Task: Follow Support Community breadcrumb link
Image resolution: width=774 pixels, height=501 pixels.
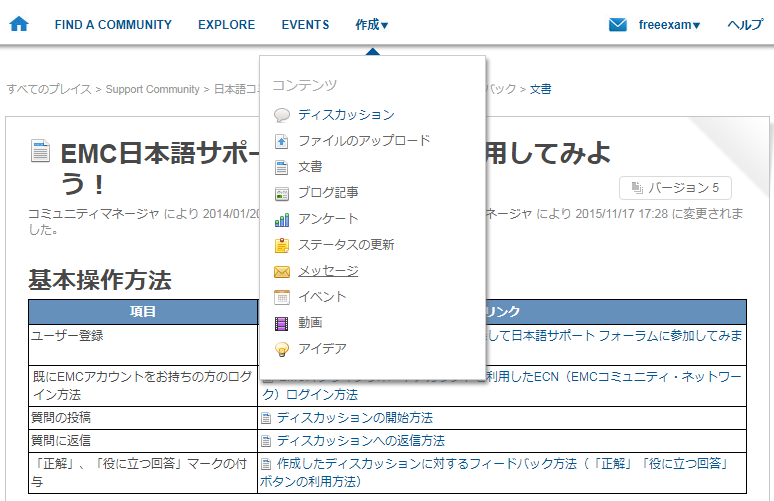Action: (153, 89)
